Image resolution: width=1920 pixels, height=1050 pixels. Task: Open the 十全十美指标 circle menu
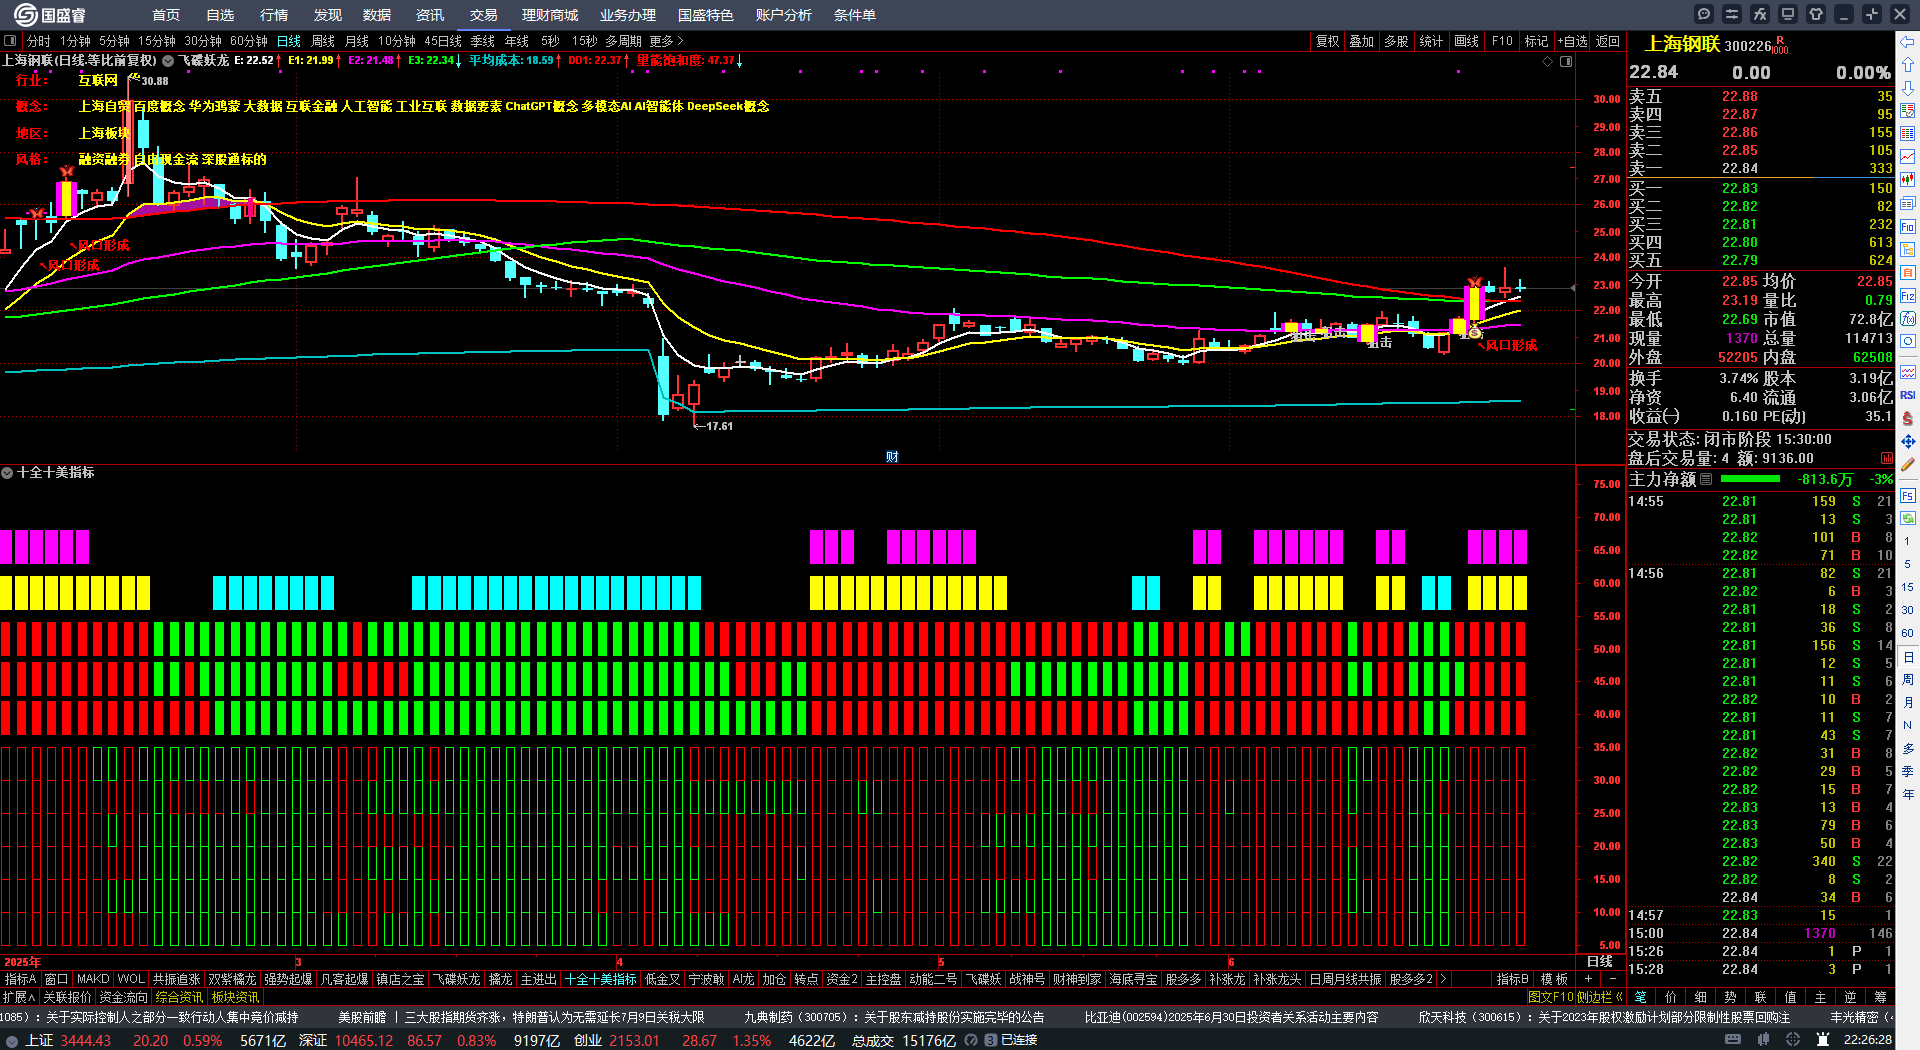7,472
